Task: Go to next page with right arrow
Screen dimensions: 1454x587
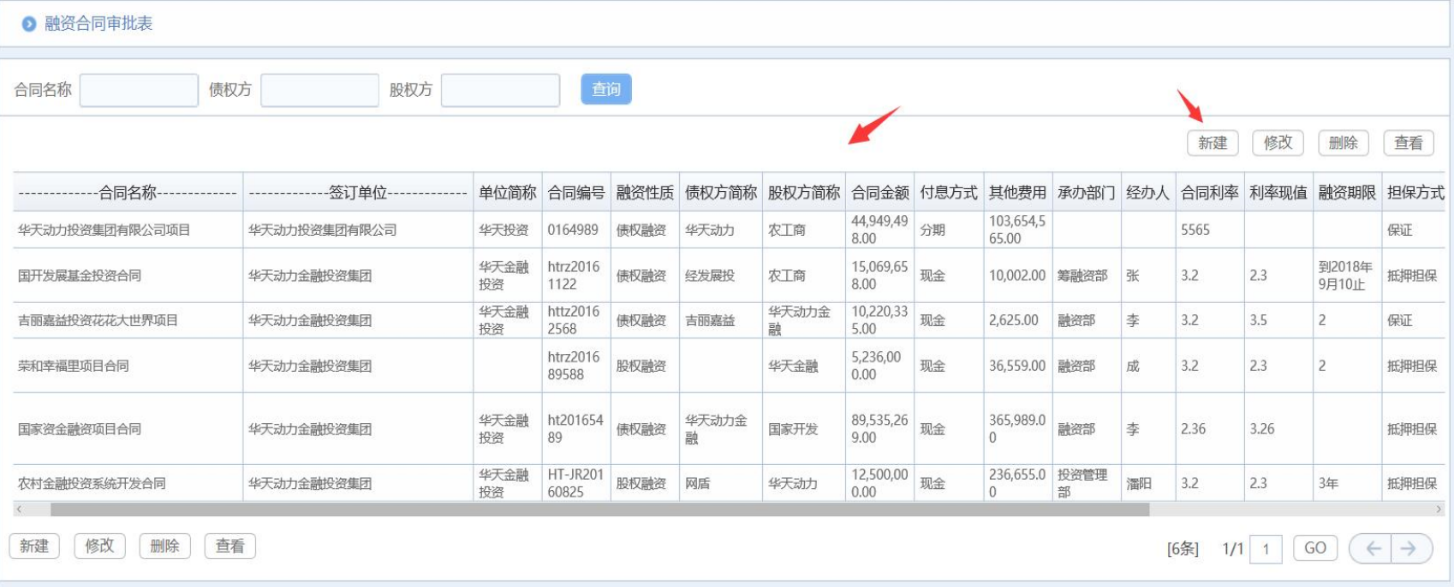Action: pos(1408,548)
